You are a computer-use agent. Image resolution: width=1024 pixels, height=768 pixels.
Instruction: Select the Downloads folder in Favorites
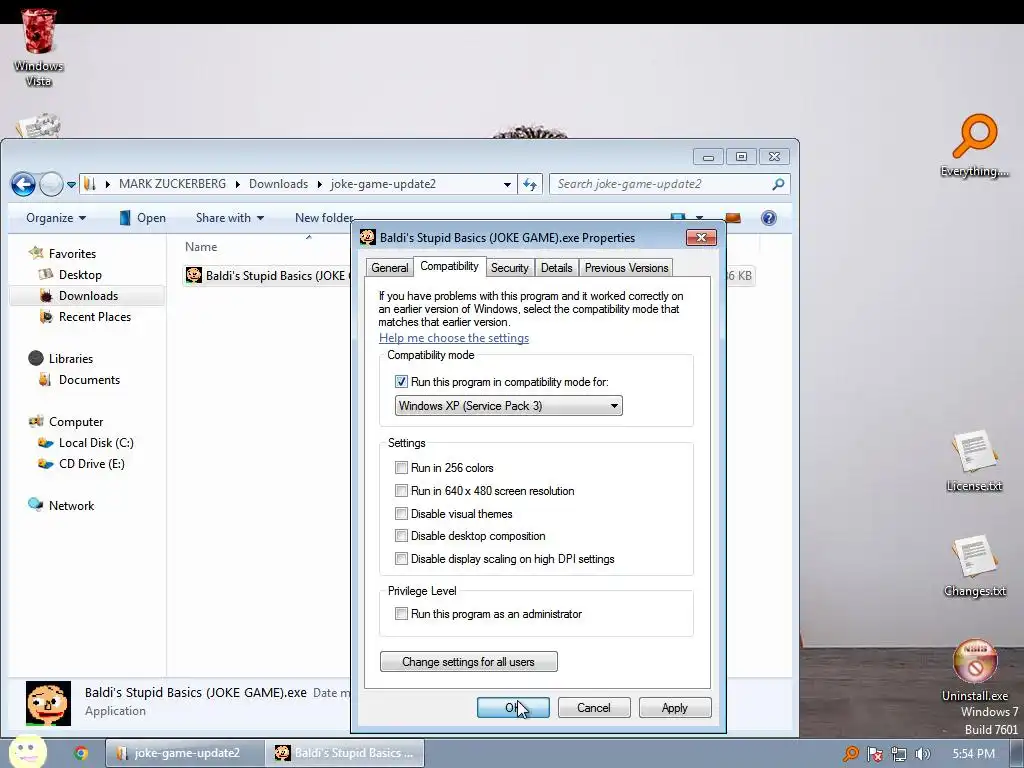pyautogui.click(x=88, y=296)
